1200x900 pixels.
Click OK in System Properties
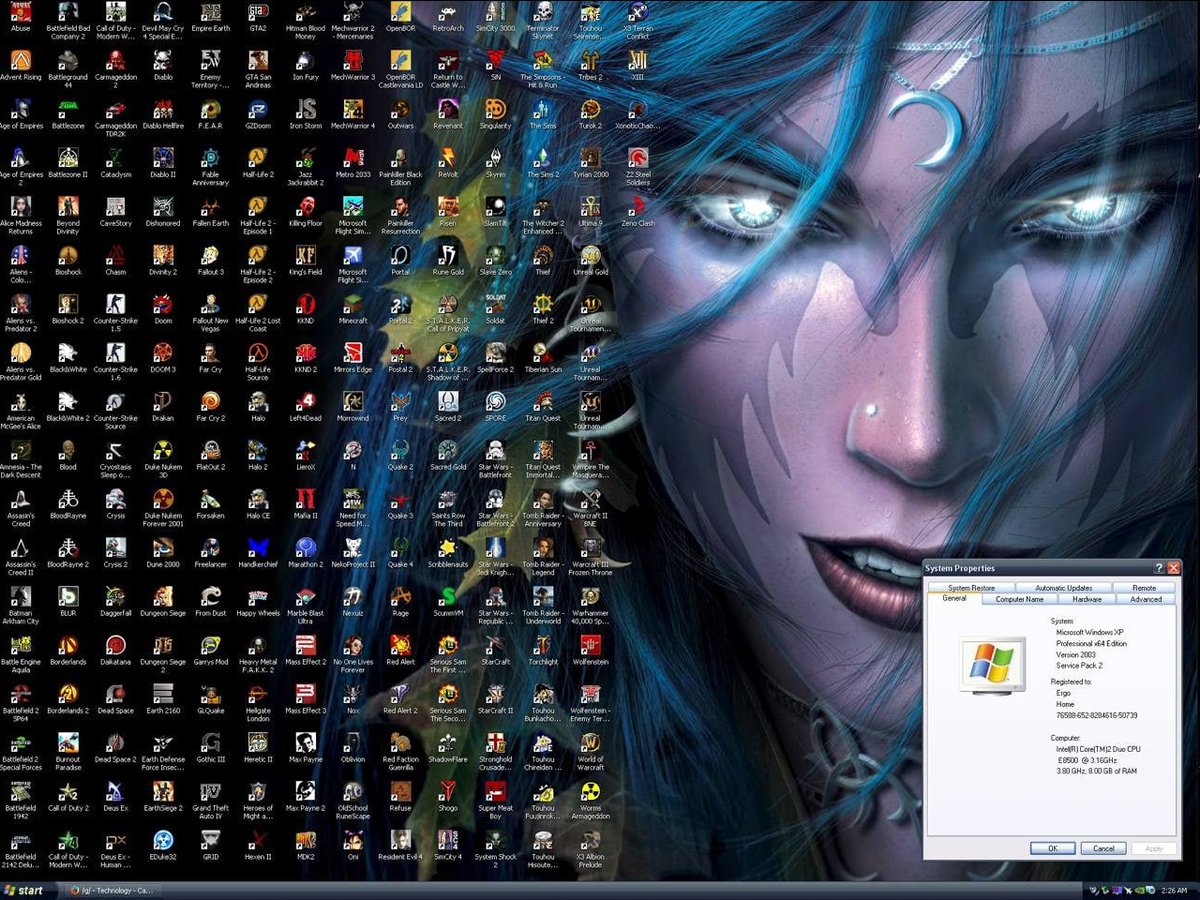(x=1053, y=848)
